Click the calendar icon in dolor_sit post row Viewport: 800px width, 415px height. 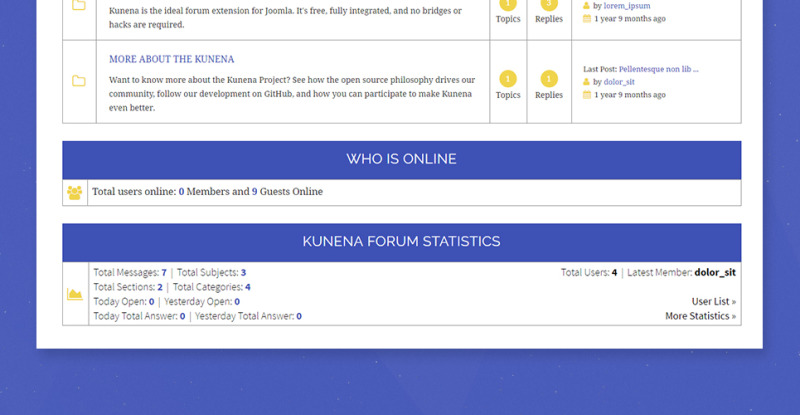pos(587,94)
